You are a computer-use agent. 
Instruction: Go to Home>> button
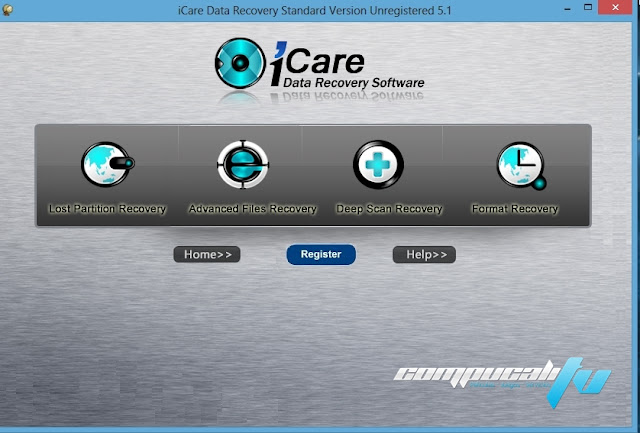pos(207,254)
